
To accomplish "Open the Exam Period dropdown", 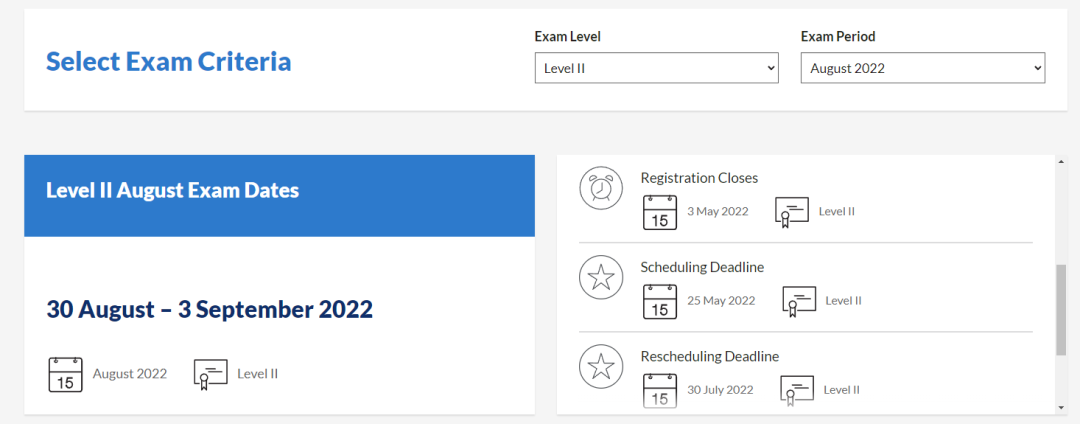I will 922,68.
